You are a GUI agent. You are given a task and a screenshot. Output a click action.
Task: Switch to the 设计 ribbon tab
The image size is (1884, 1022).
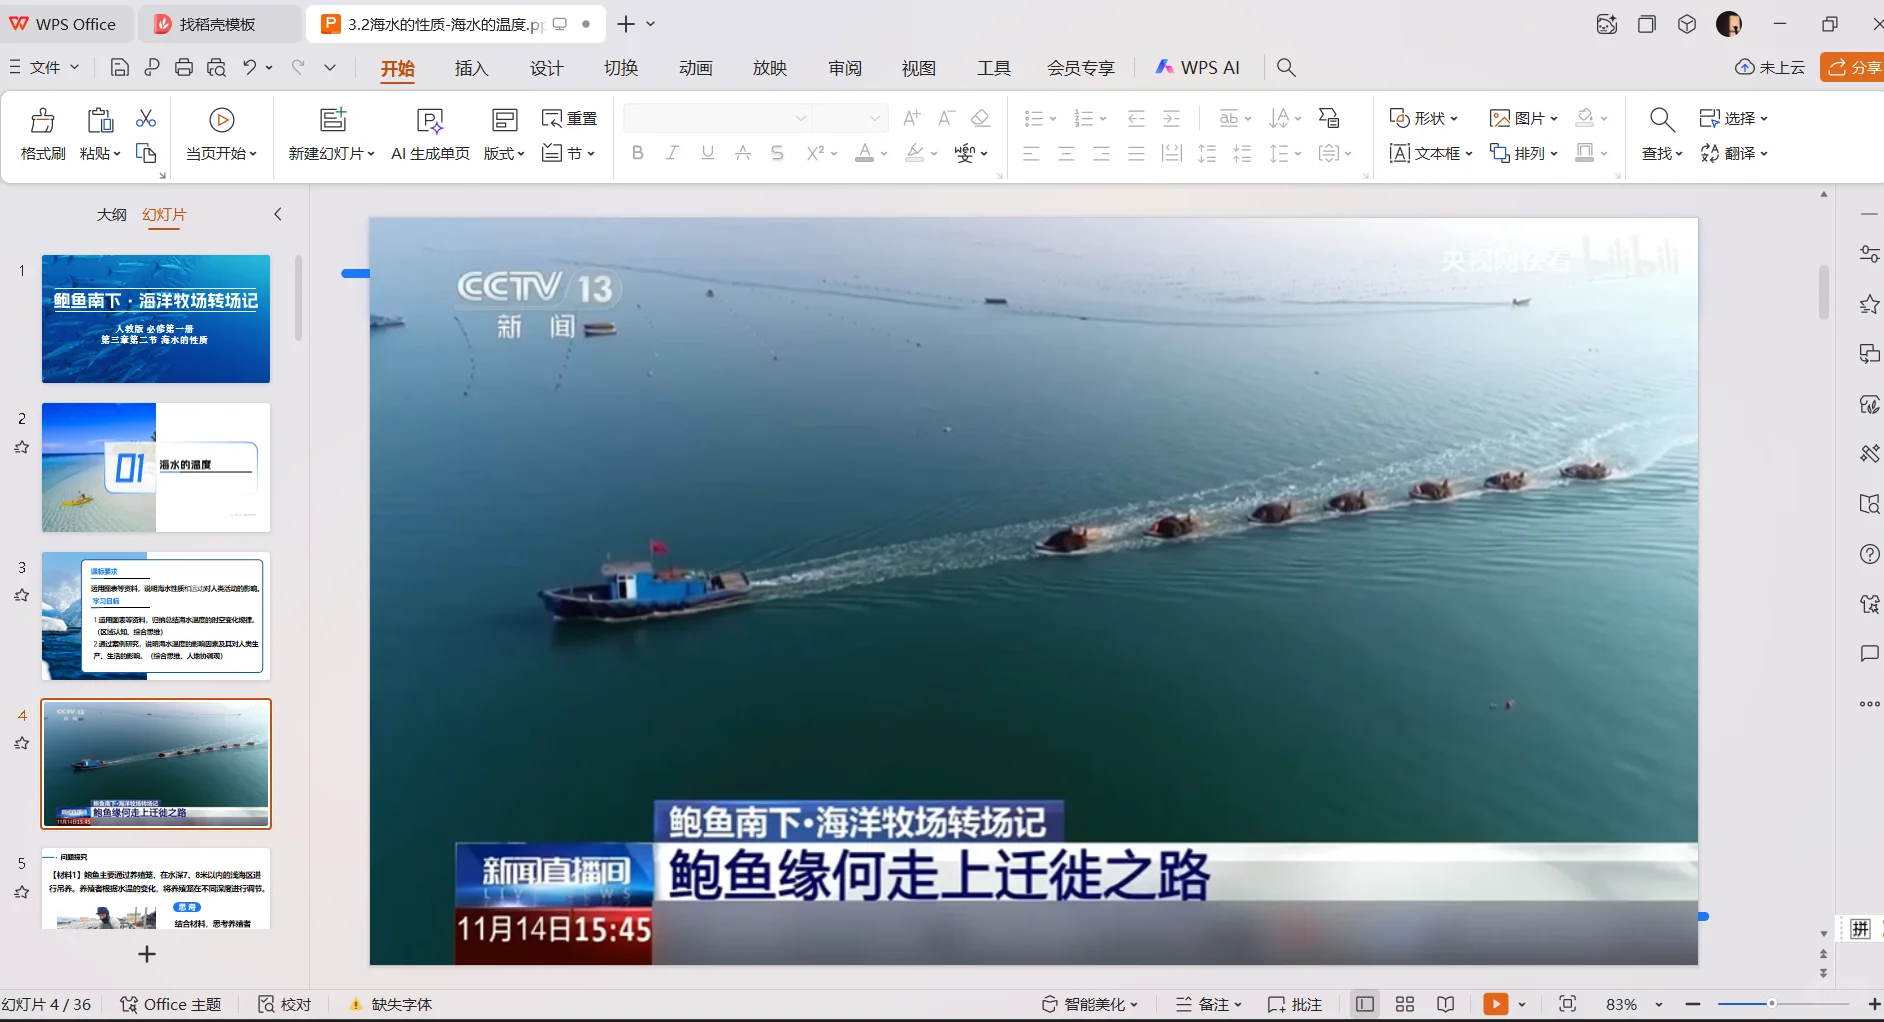[544, 67]
